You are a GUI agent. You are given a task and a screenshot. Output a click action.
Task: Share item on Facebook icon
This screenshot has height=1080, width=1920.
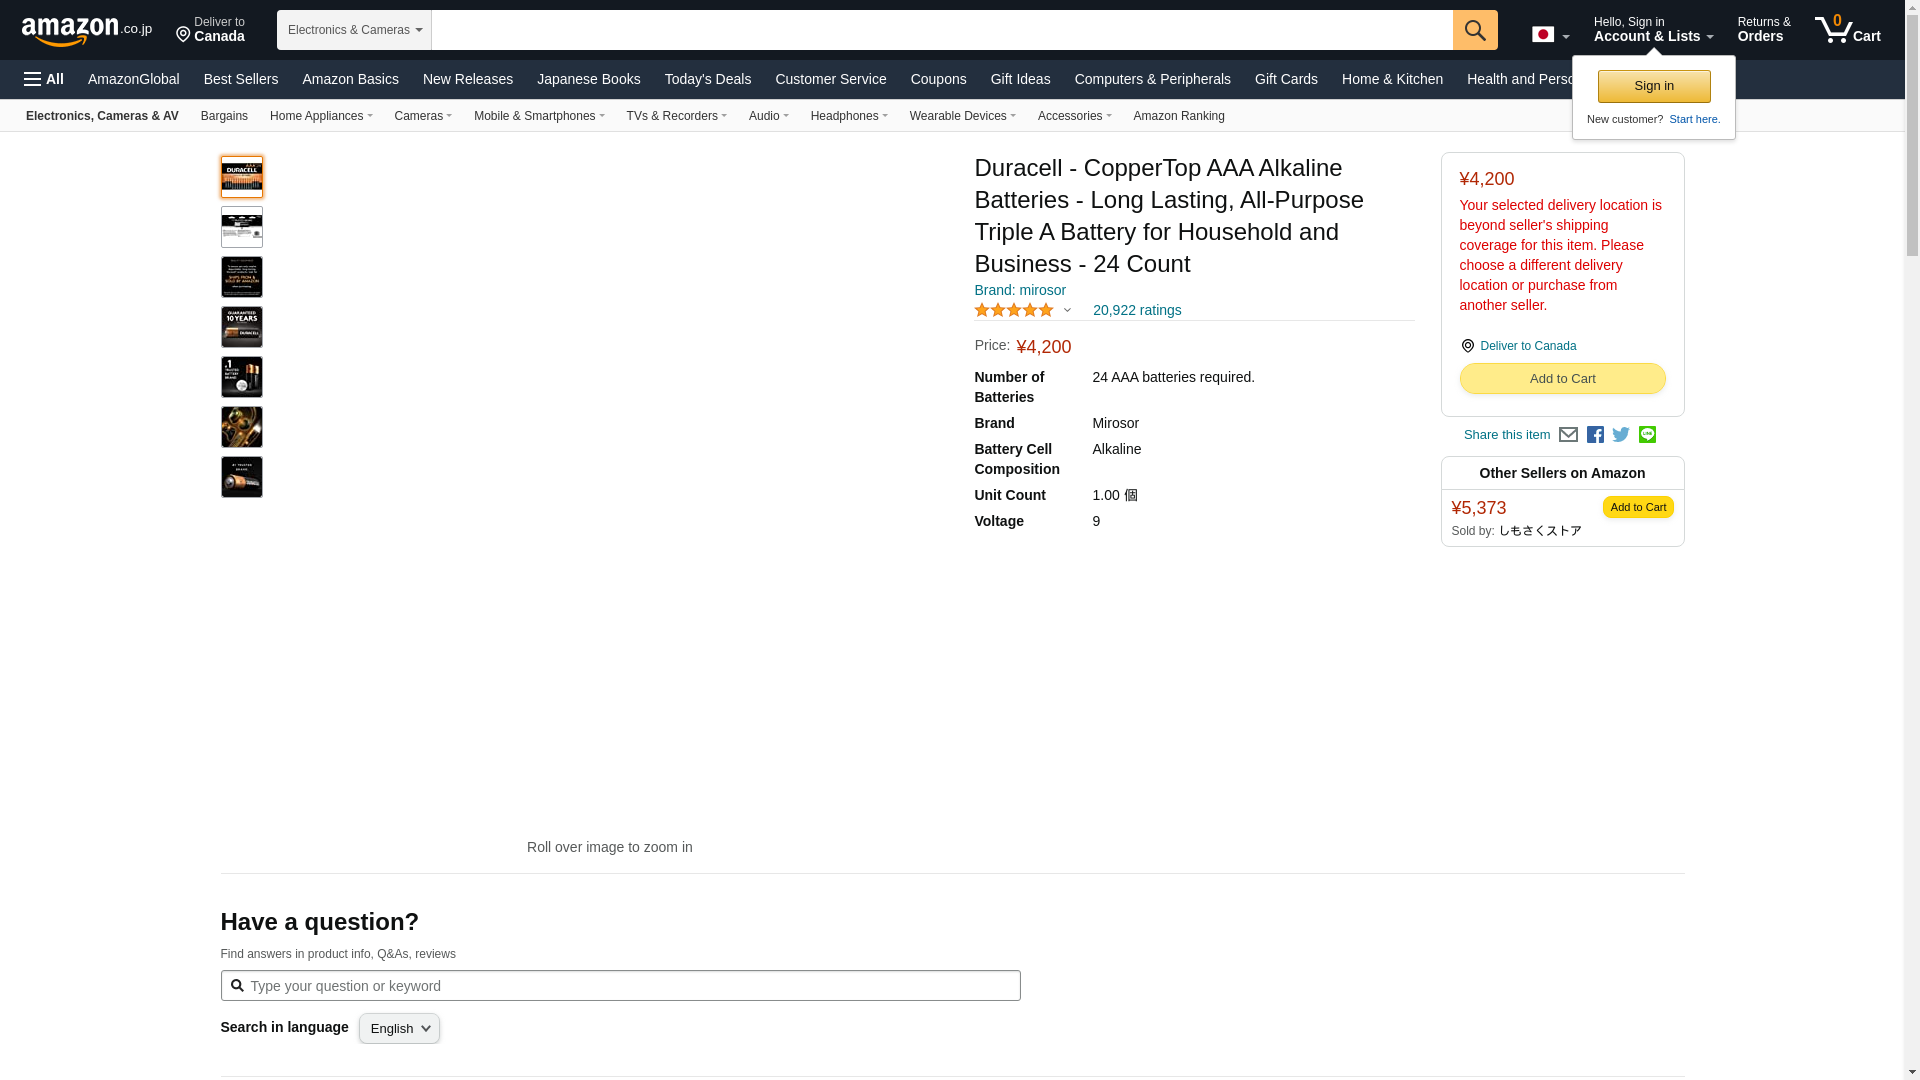click(x=1595, y=435)
